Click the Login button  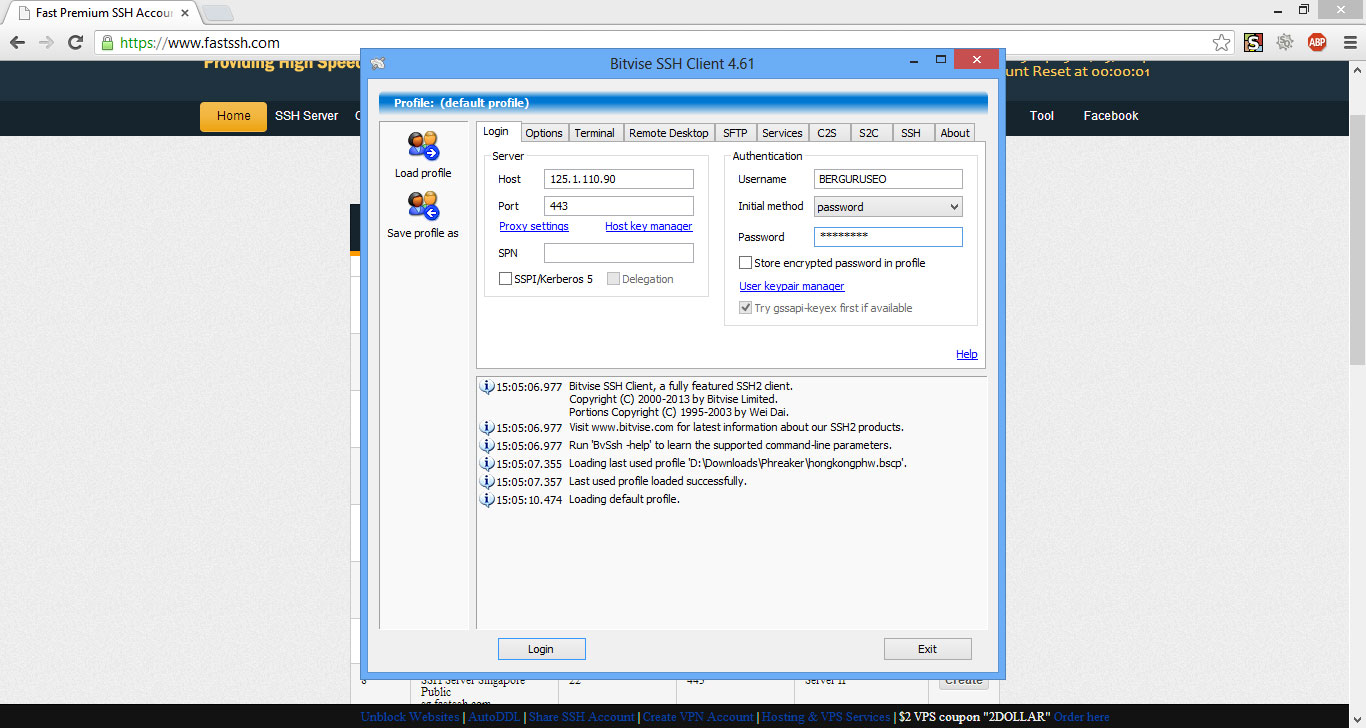click(x=541, y=649)
